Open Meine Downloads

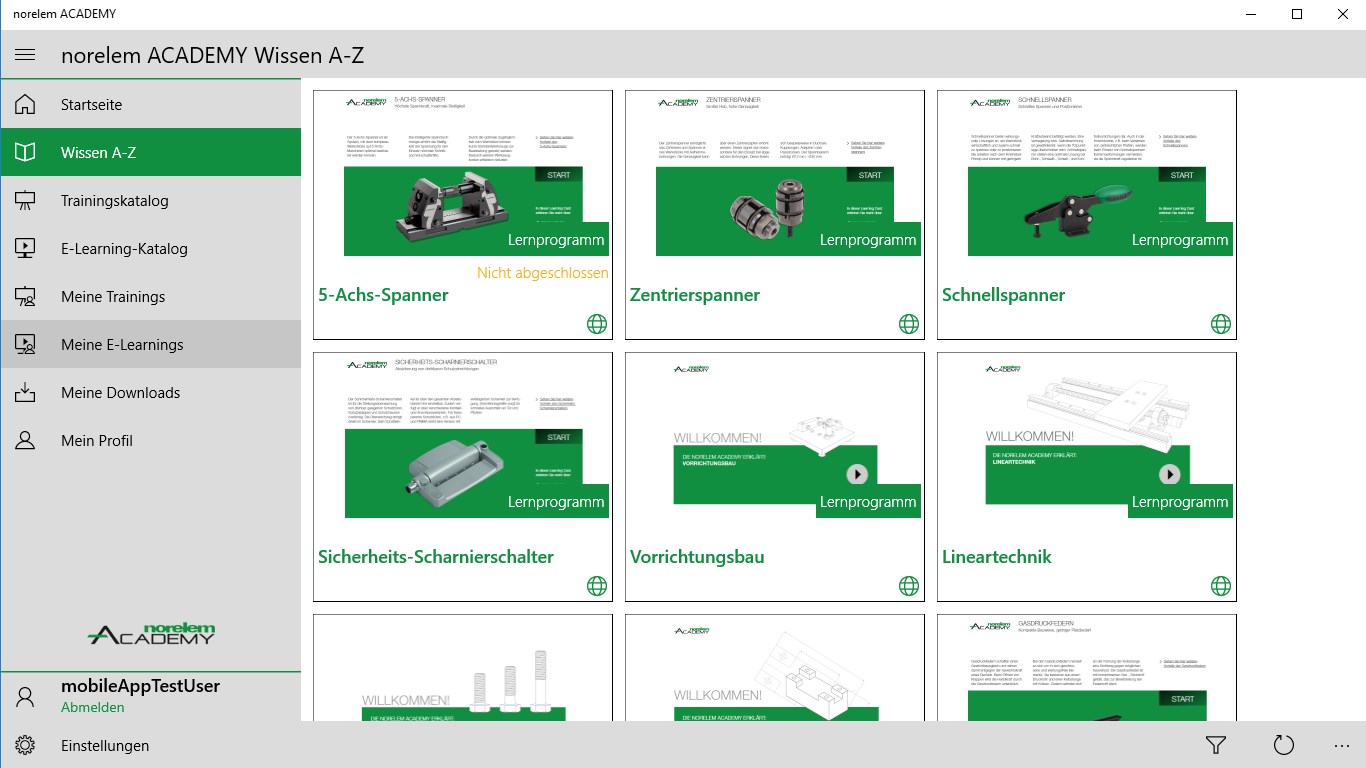point(150,392)
